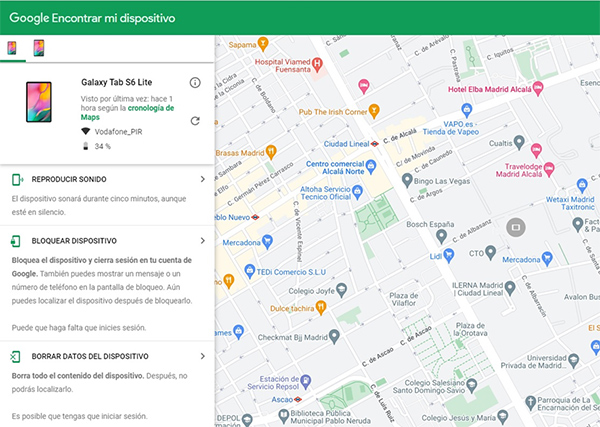Choose BORRAR DATOS DEL DISPOSITIVO option
600x427 pixels.
(x=90, y=357)
